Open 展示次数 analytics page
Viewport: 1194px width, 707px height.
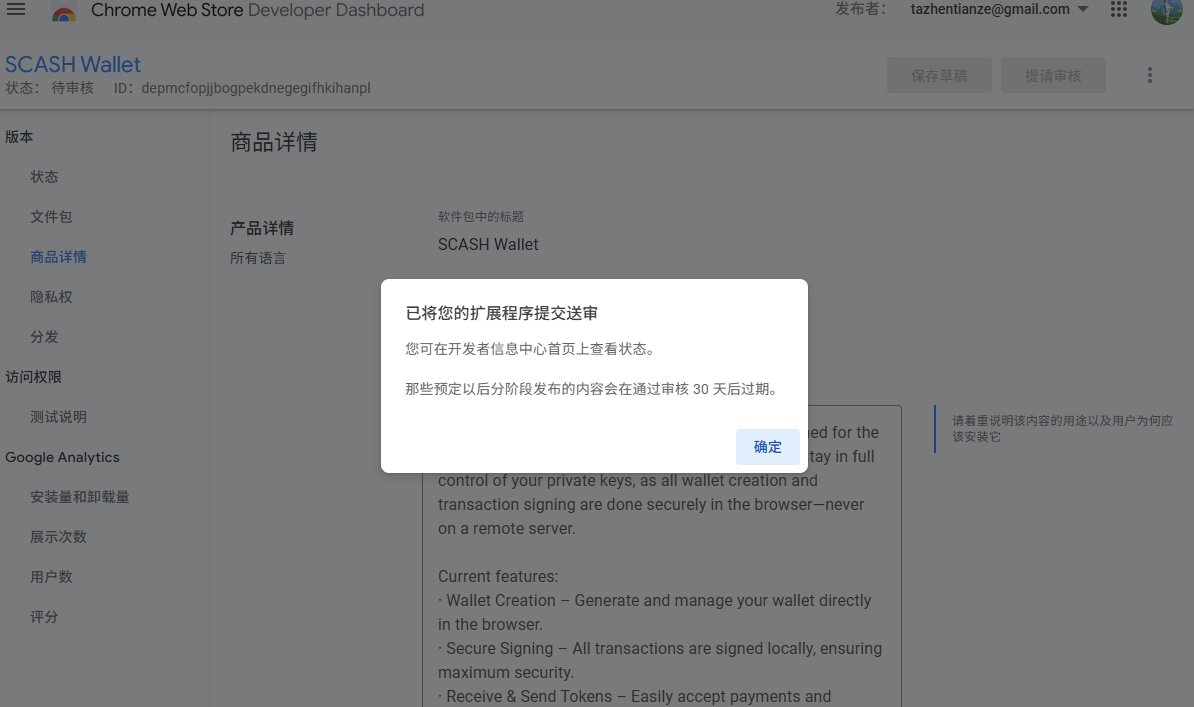point(59,536)
